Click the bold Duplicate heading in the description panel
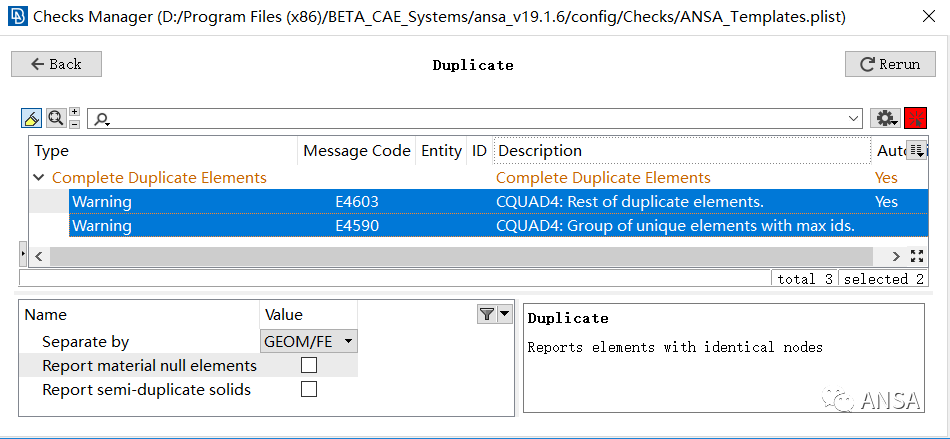The width and height of the screenshot is (950, 439). point(568,318)
